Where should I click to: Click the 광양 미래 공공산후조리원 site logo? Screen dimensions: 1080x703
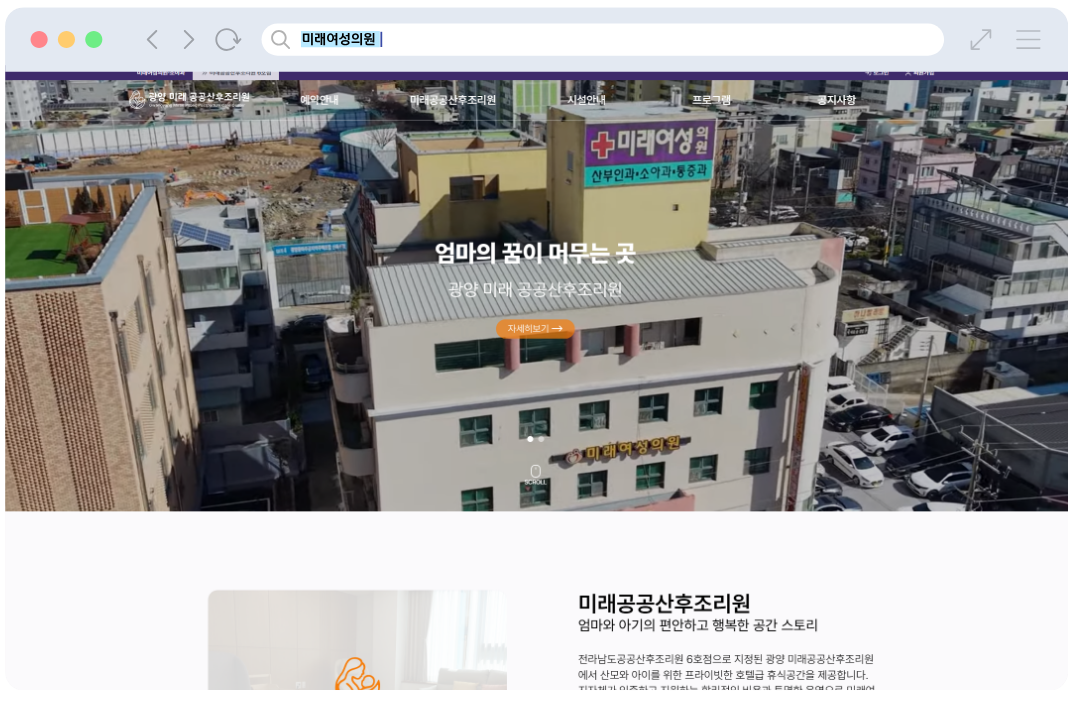click(x=190, y=99)
